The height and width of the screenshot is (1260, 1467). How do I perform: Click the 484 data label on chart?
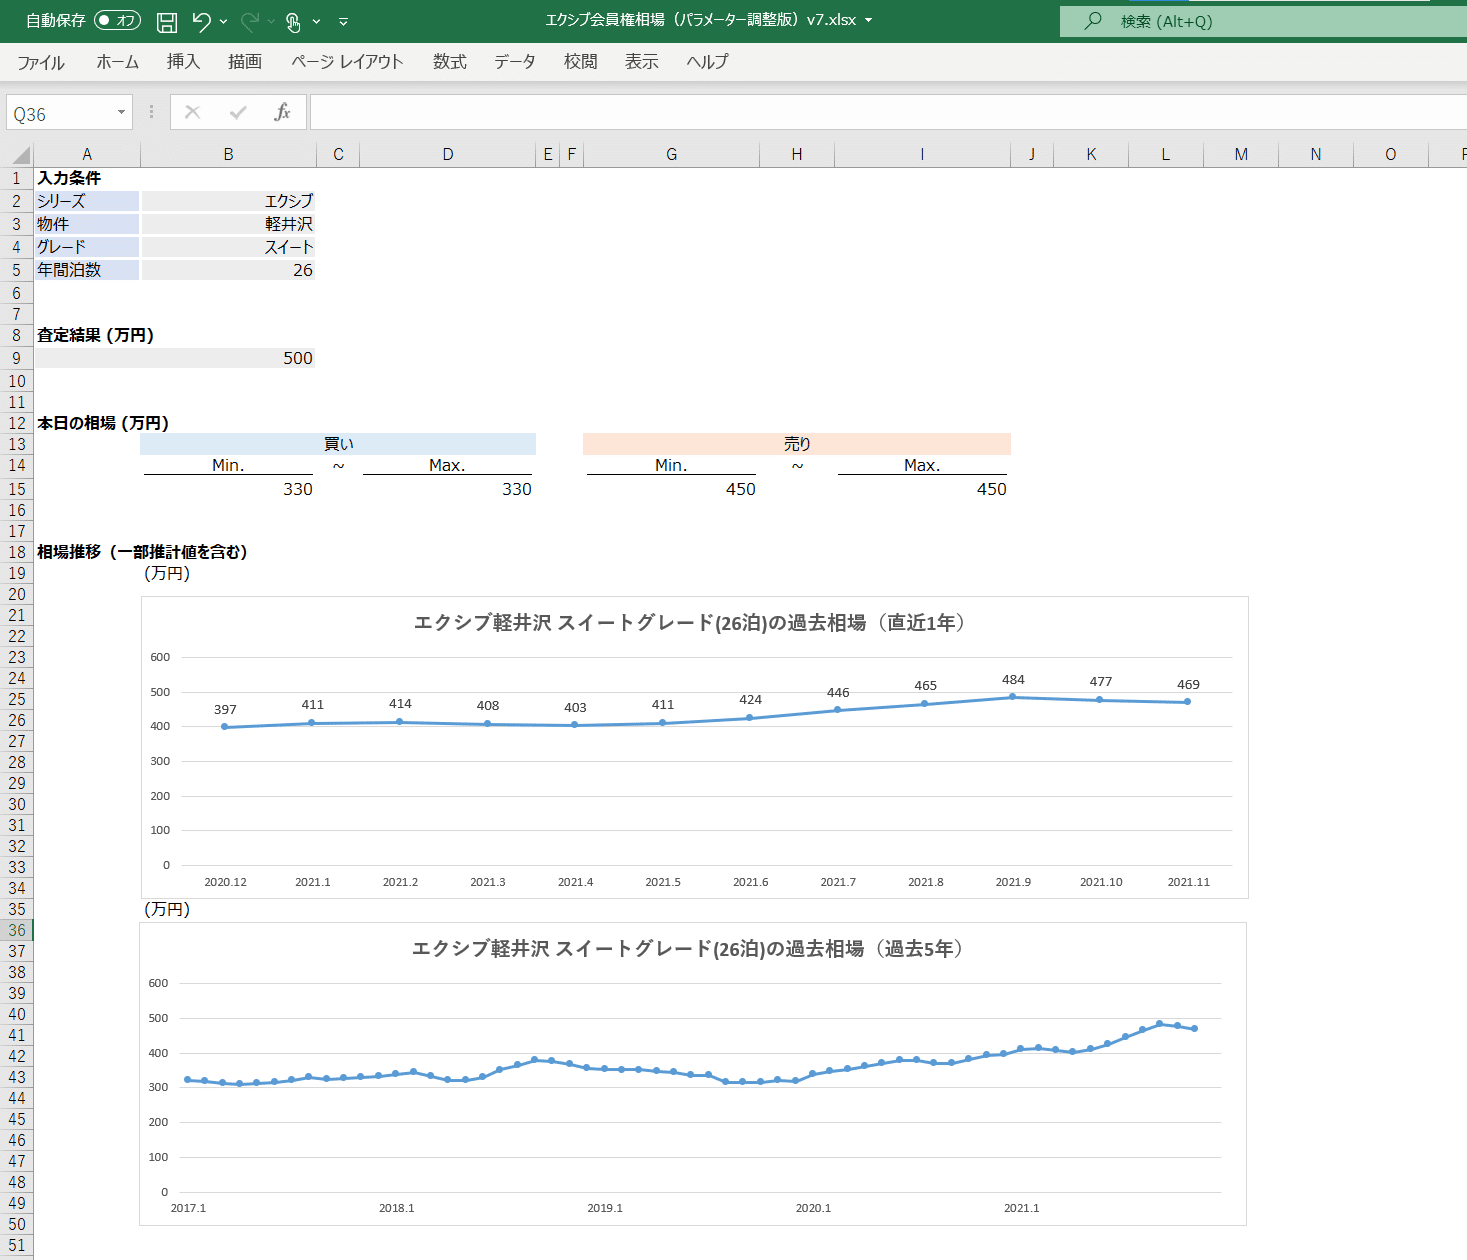(x=1013, y=680)
